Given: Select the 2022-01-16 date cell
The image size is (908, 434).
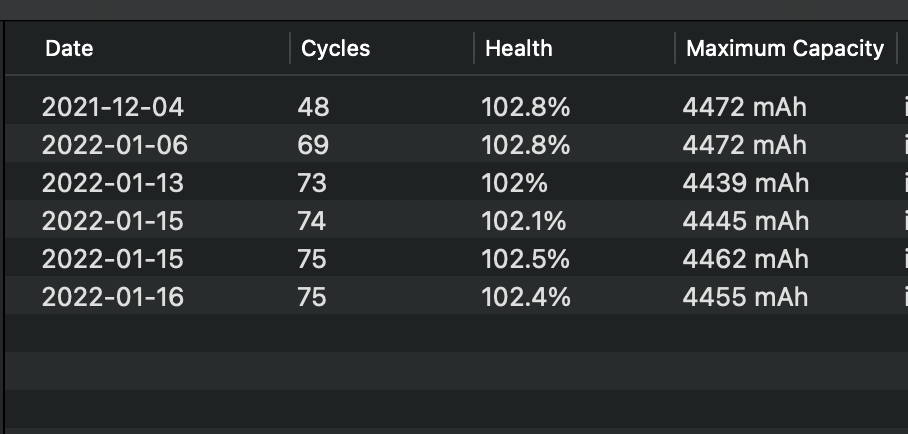Looking at the screenshot, I should tap(113, 297).
